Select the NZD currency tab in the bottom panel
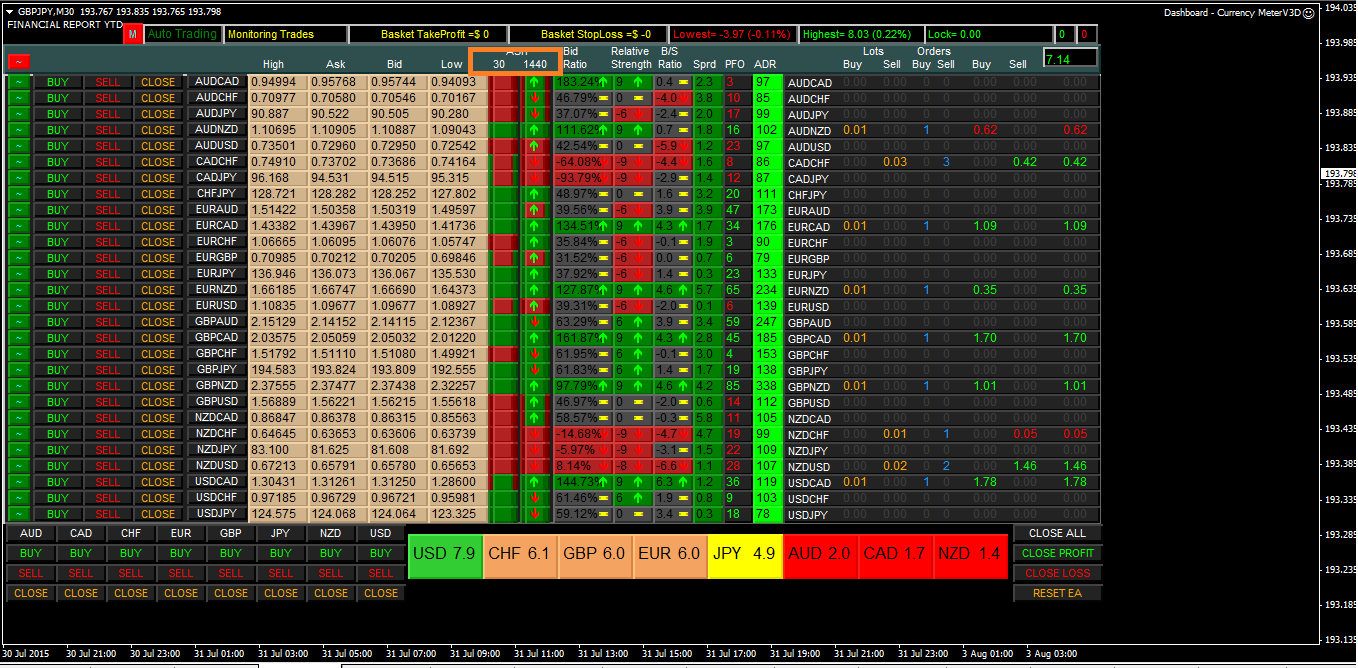 click(x=331, y=533)
